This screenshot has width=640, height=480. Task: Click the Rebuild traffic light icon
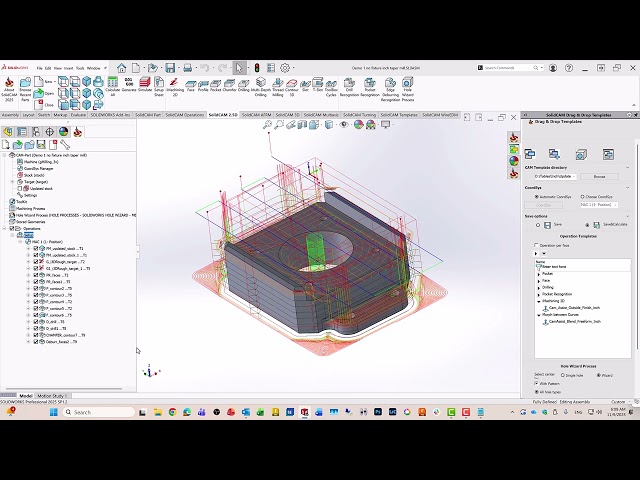(257, 68)
